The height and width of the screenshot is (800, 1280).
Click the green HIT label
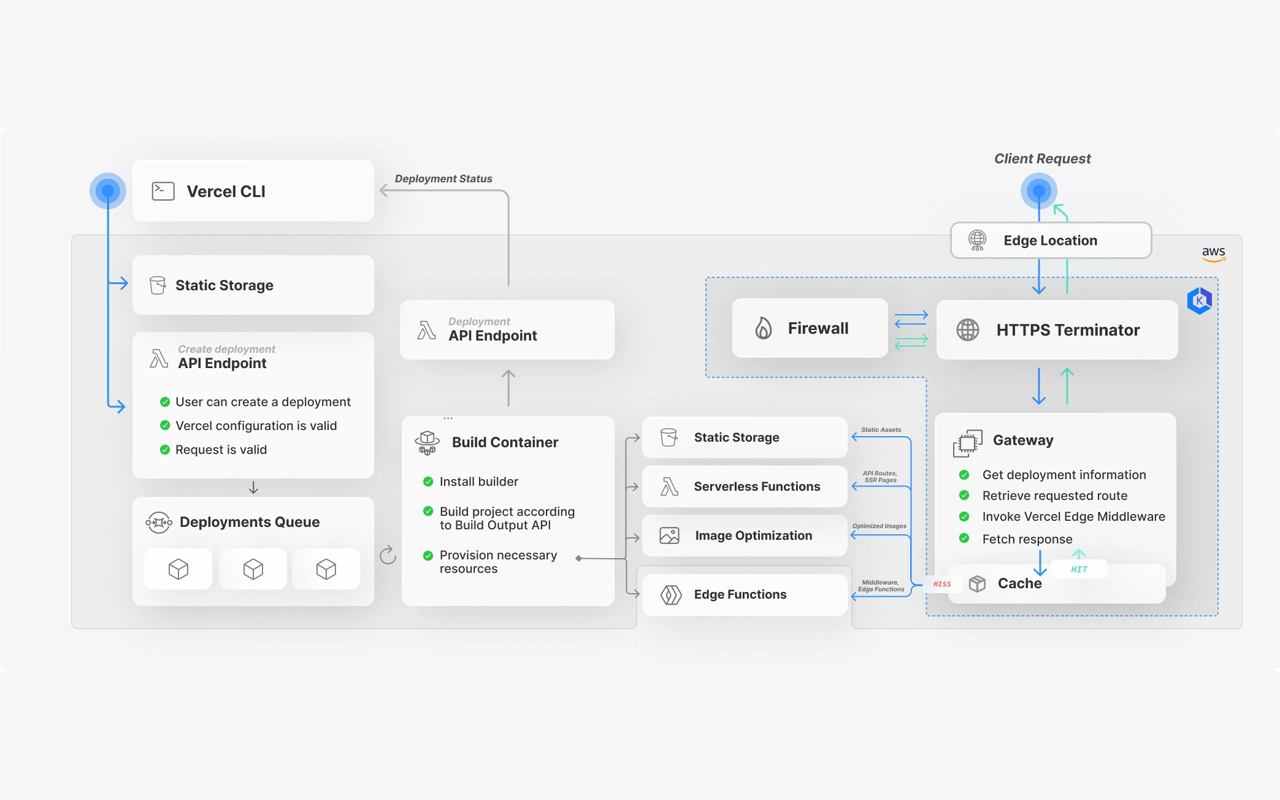1079,569
